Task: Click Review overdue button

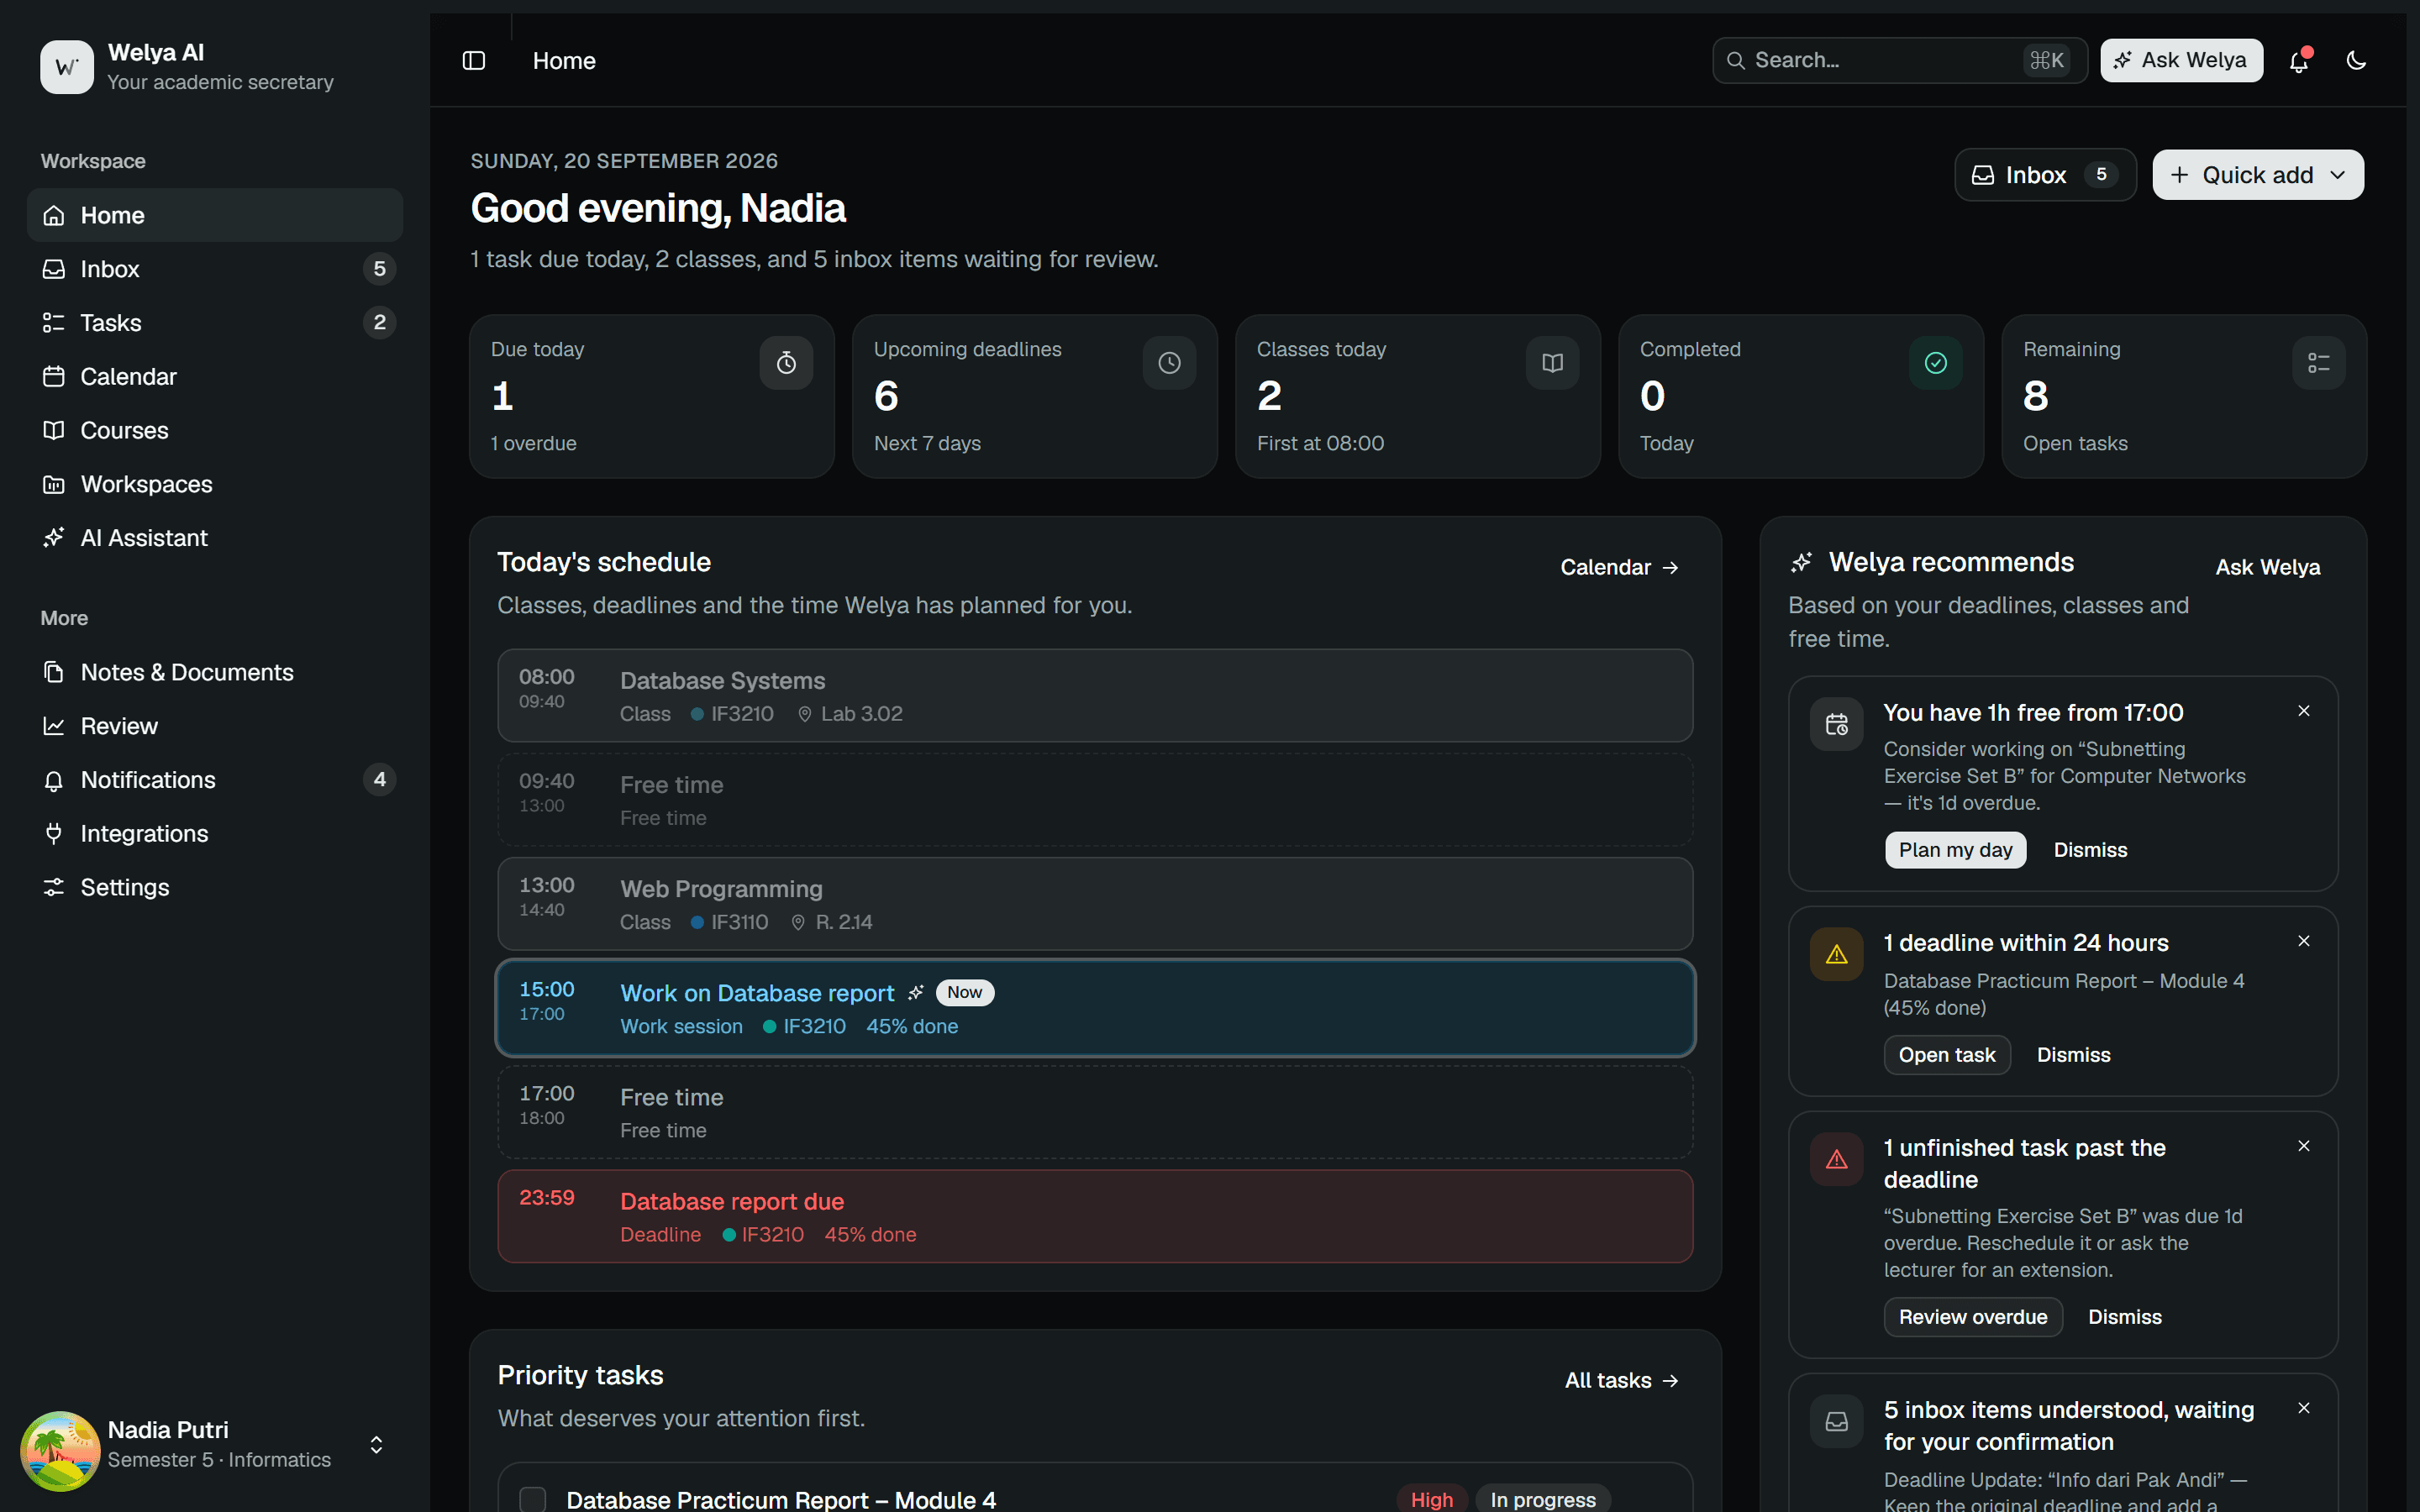Action: click(x=1973, y=1317)
